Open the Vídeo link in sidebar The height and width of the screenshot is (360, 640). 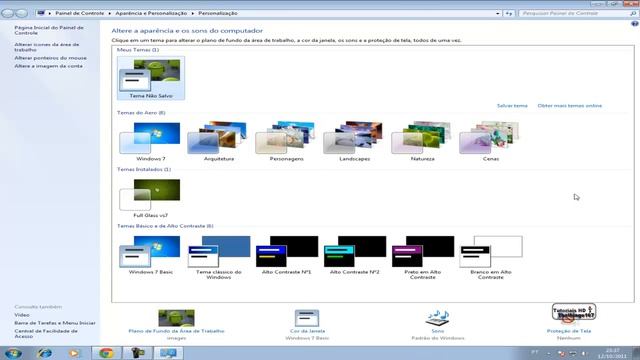point(22,315)
